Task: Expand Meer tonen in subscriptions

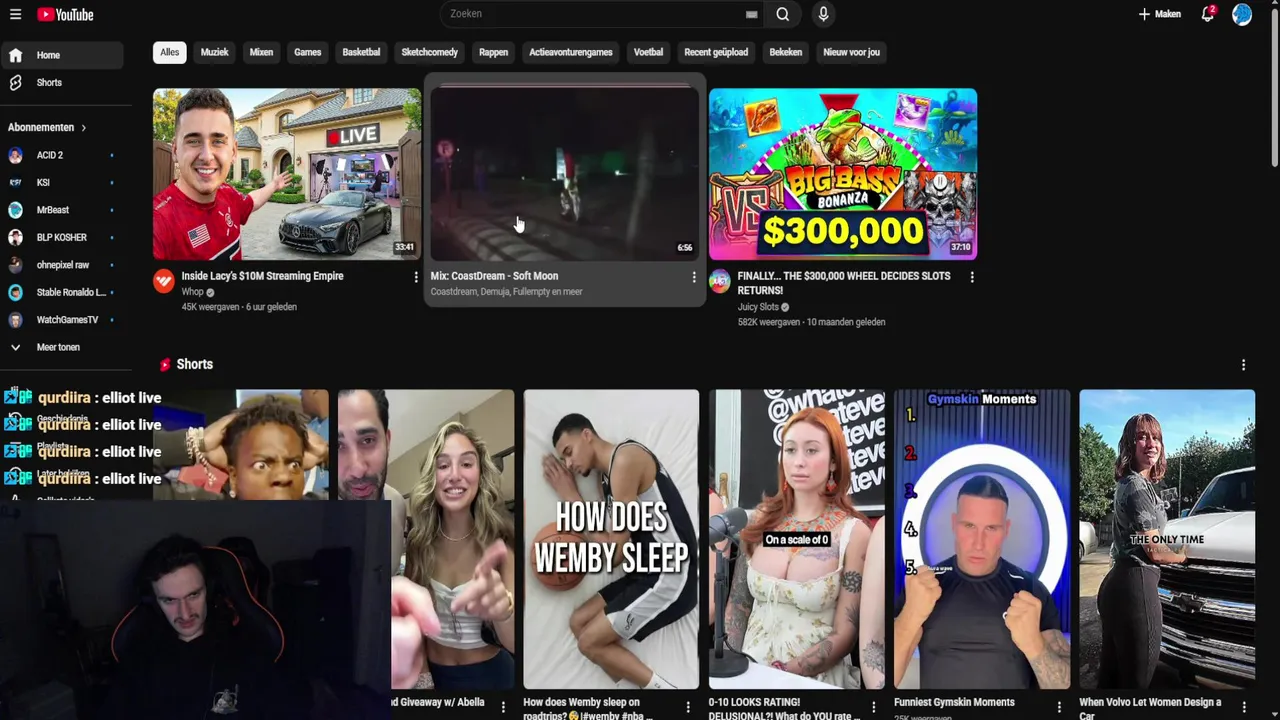Action: pos(62,347)
